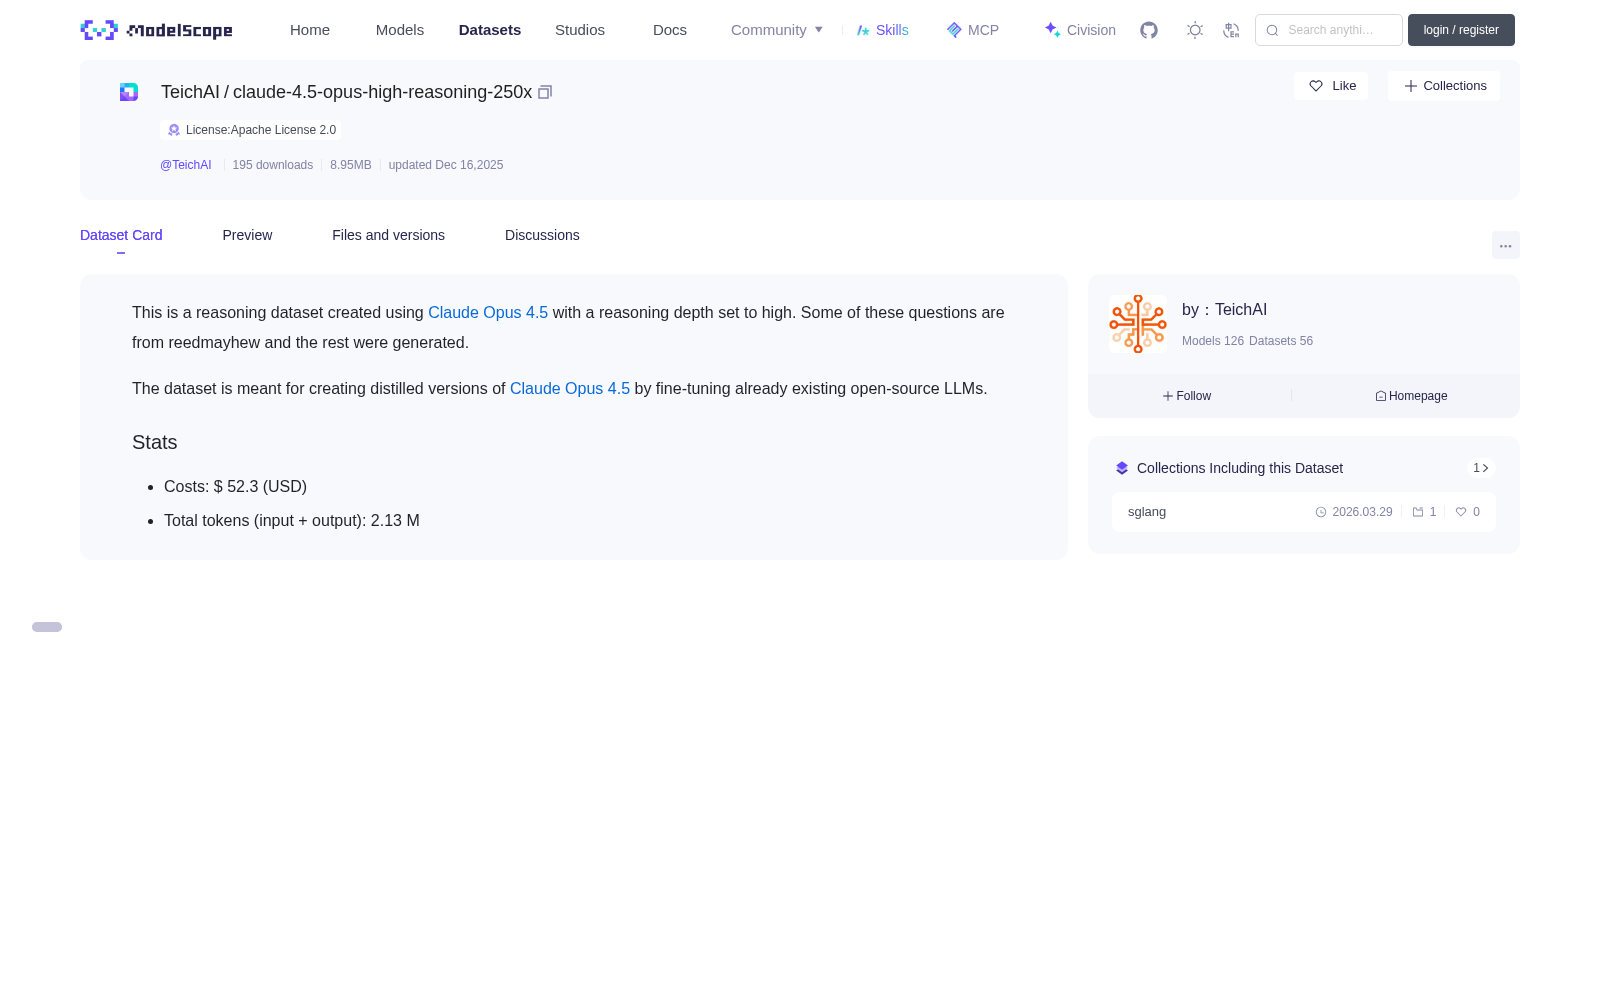Click the TeichAI organization logo thumbnail
The height and width of the screenshot is (1000, 1600).
pyautogui.click(x=1138, y=324)
